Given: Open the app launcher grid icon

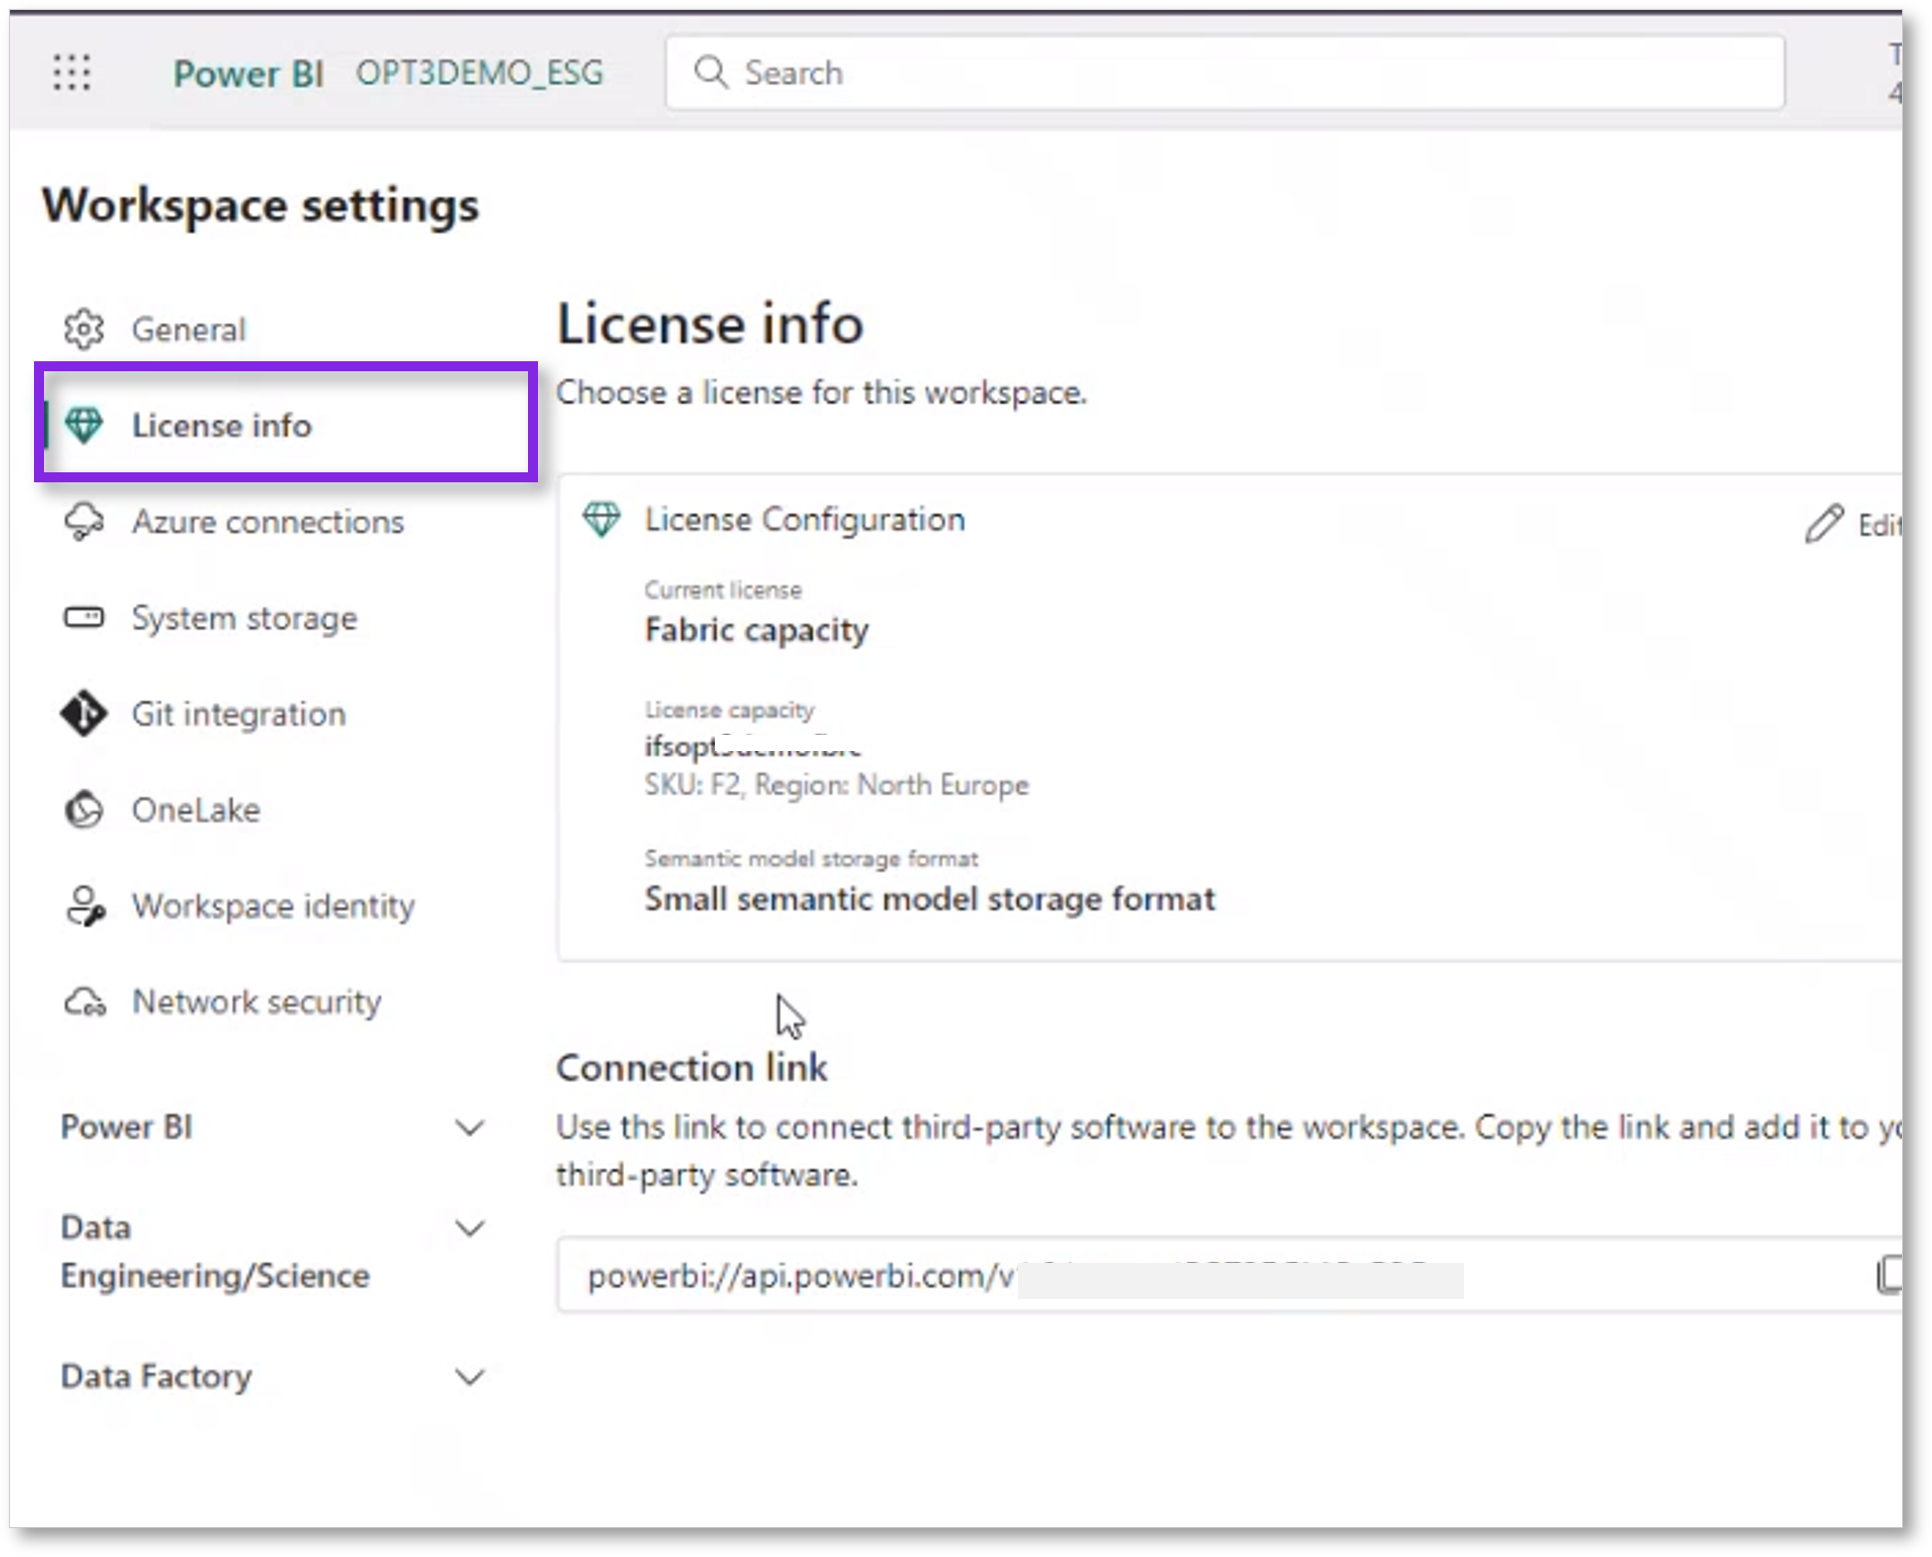Looking at the screenshot, I should tap(72, 73).
